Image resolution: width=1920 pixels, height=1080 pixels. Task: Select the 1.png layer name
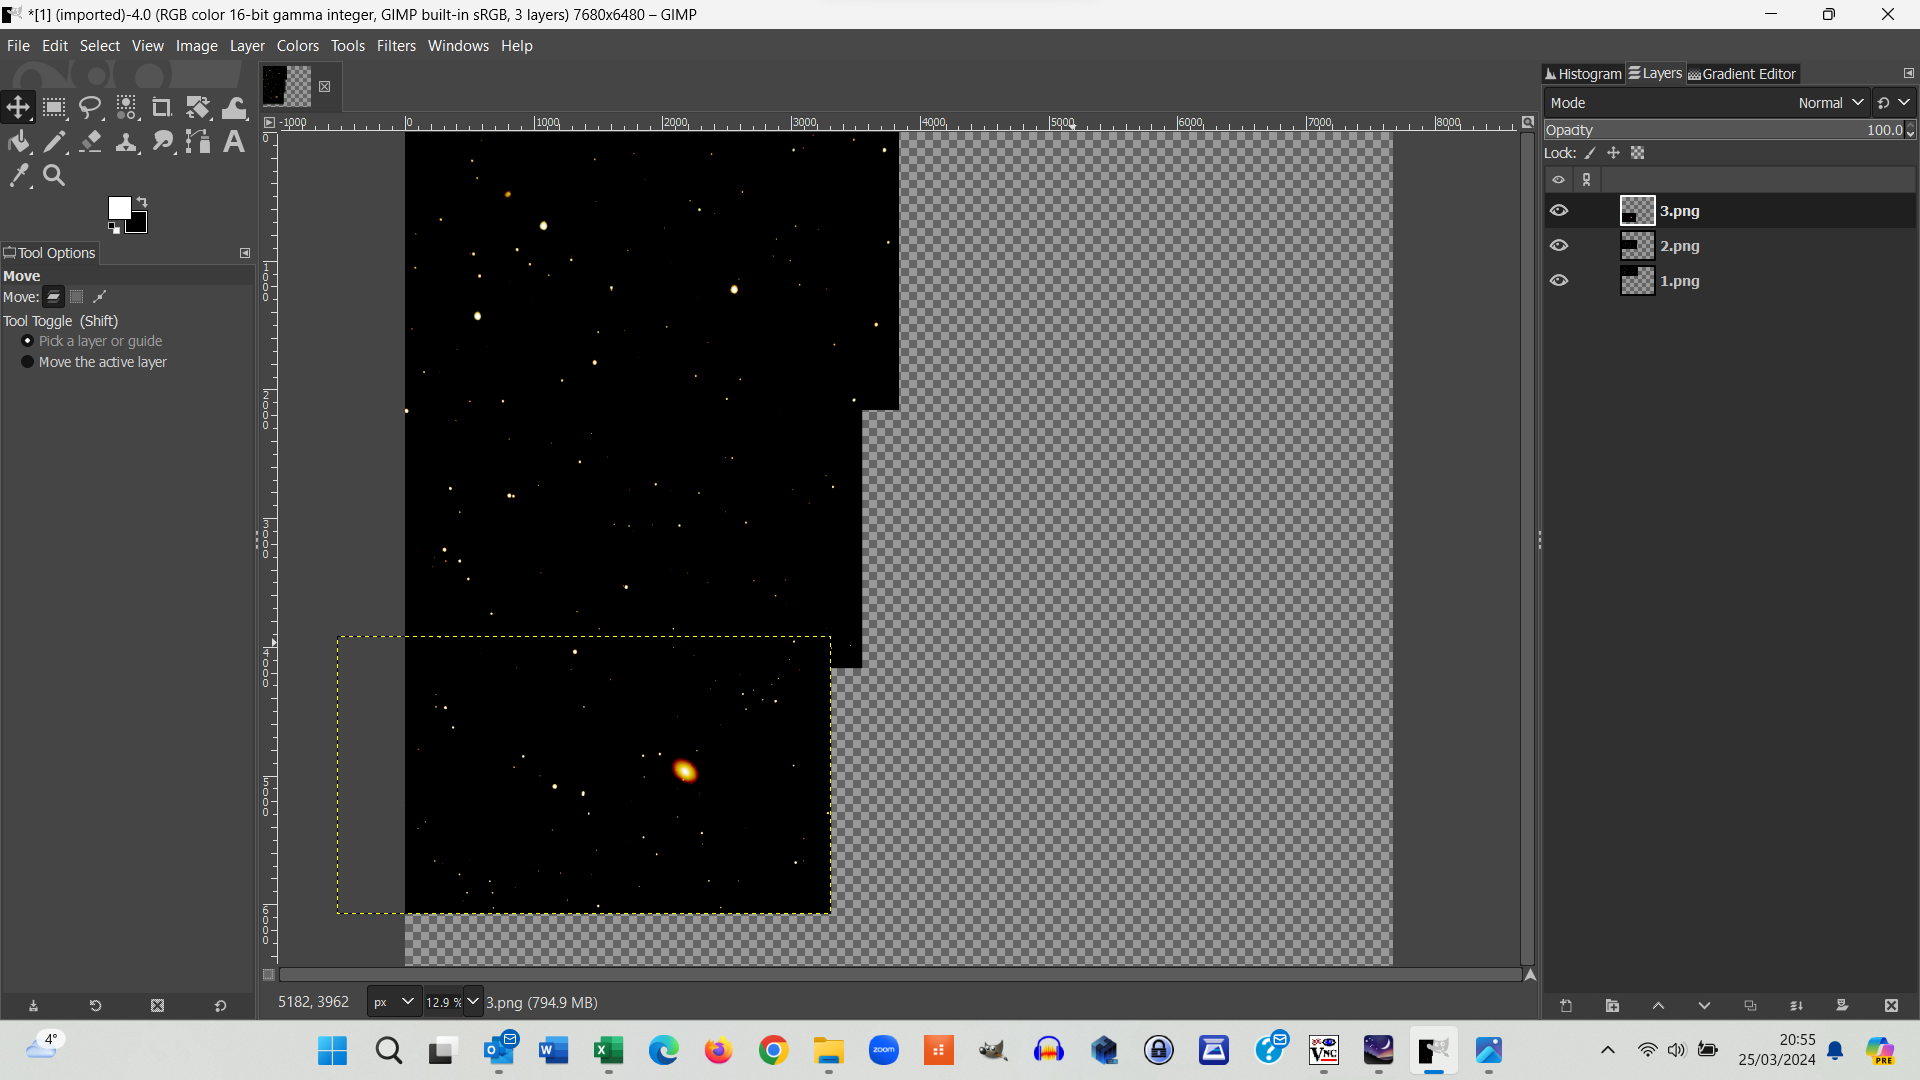(x=1680, y=281)
